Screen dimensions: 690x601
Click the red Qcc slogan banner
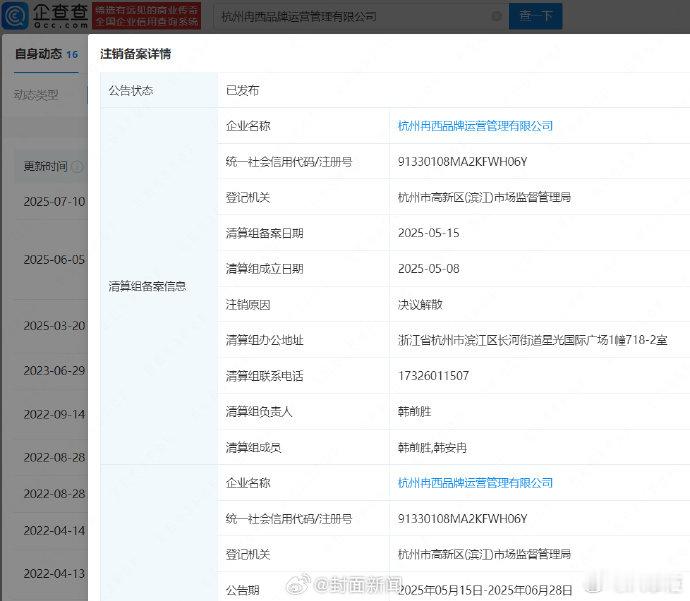point(147,16)
